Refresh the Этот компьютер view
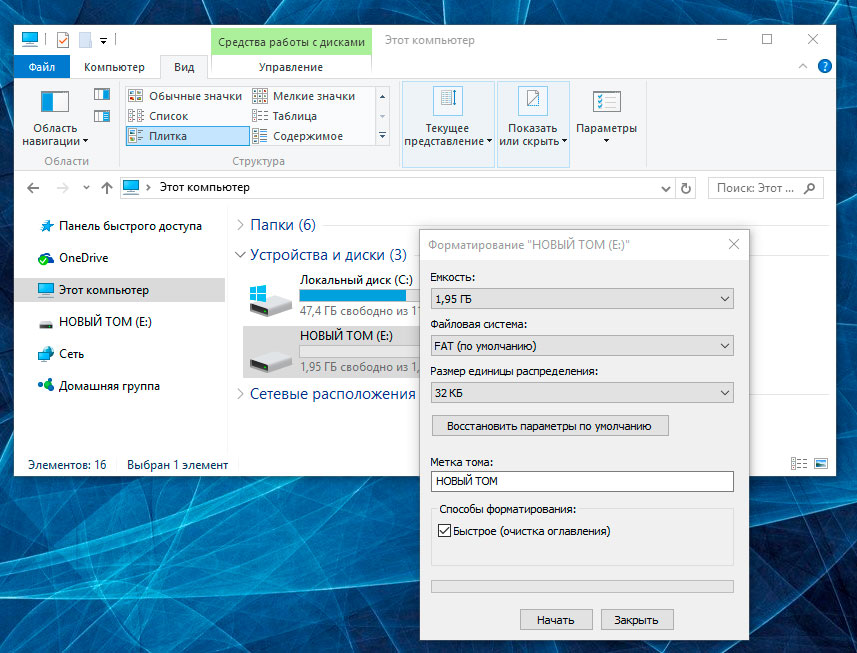Image resolution: width=857 pixels, height=653 pixels. click(685, 189)
